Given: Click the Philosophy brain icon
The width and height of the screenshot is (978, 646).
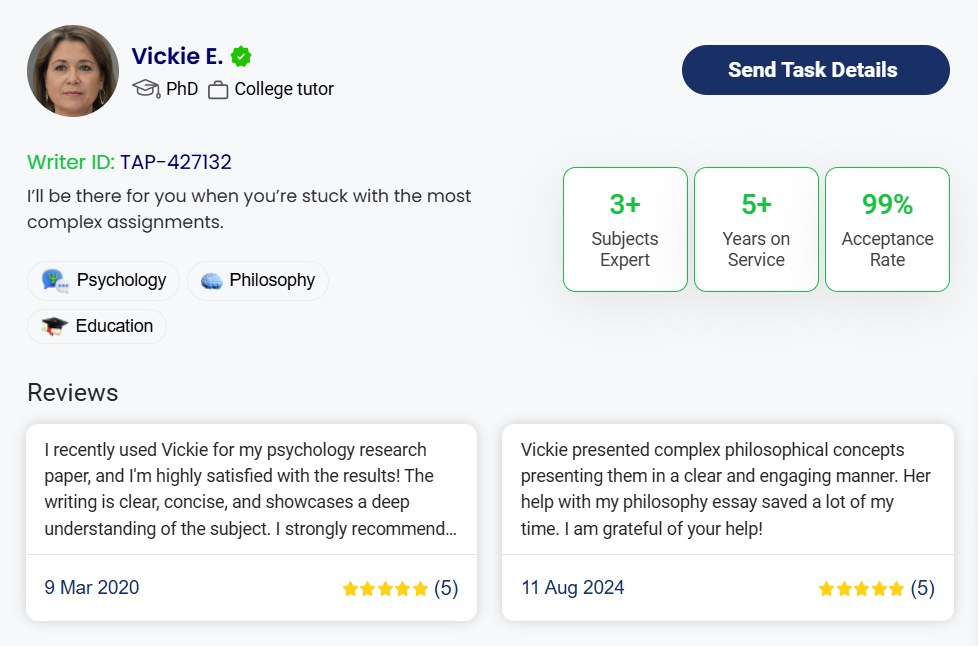Looking at the screenshot, I should (211, 281).
